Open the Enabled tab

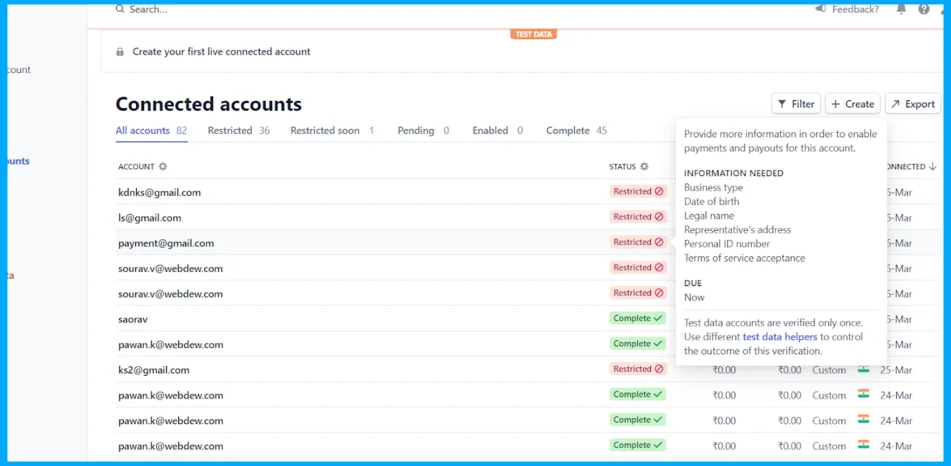(497, 130)
